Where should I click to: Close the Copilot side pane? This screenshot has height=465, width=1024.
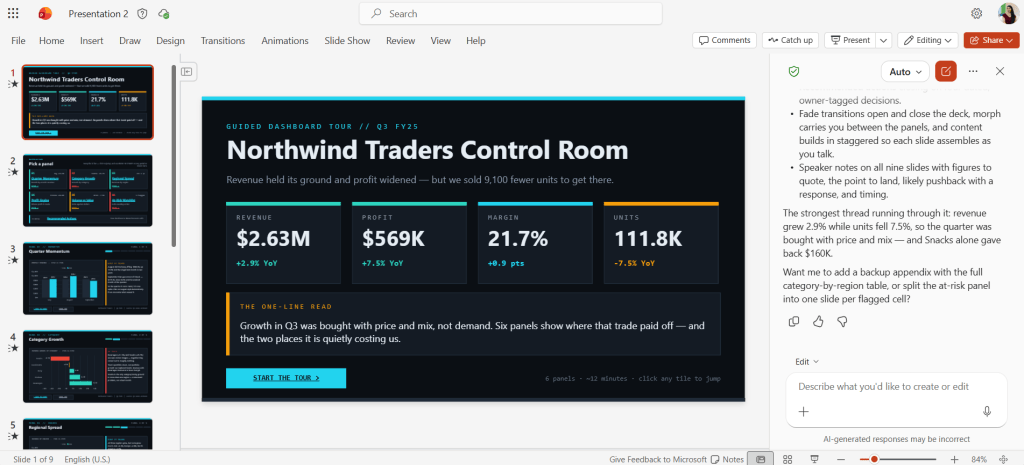click(1000, 71)
